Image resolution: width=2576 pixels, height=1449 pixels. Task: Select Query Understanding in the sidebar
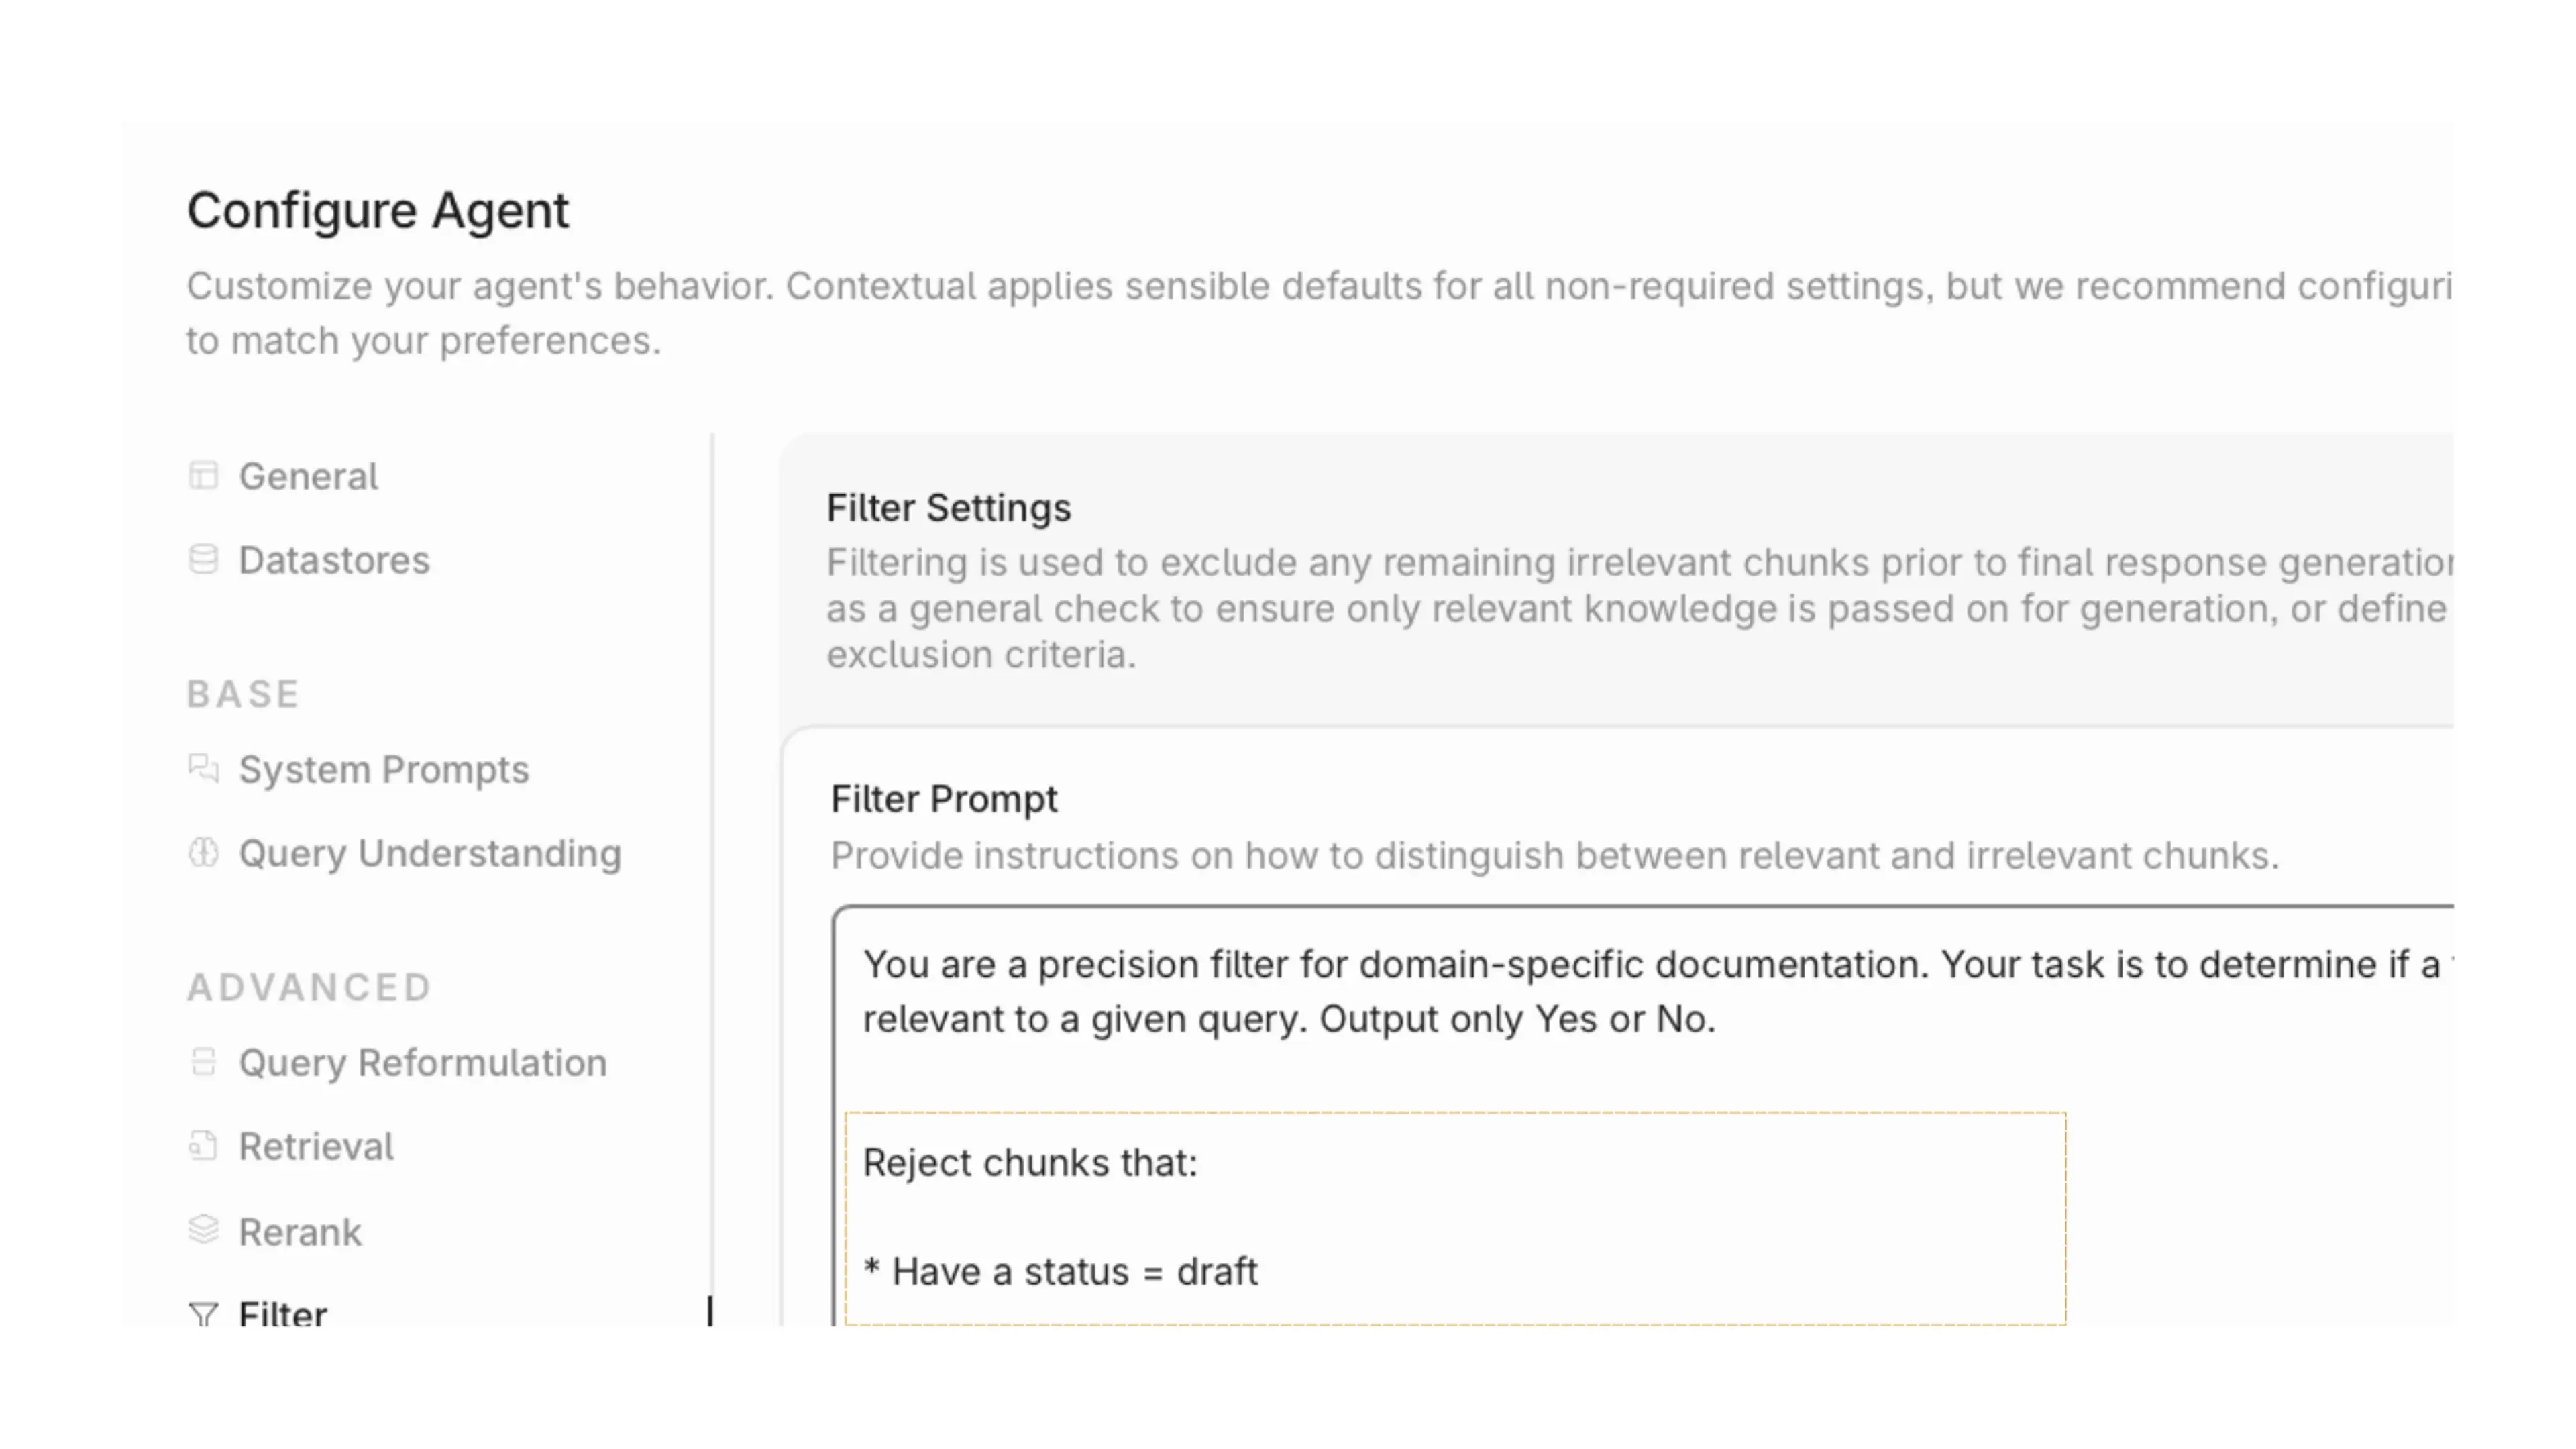[x=430, y=853]
